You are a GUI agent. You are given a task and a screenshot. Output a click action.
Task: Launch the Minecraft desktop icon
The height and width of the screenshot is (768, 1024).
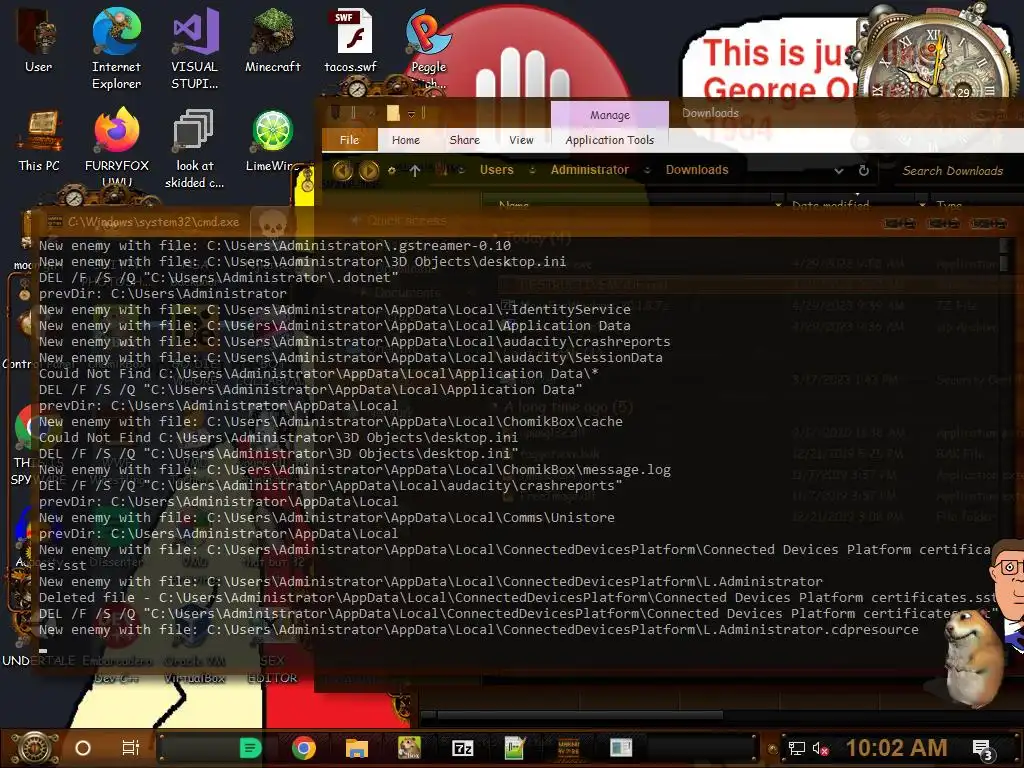[x=273, y=40]
